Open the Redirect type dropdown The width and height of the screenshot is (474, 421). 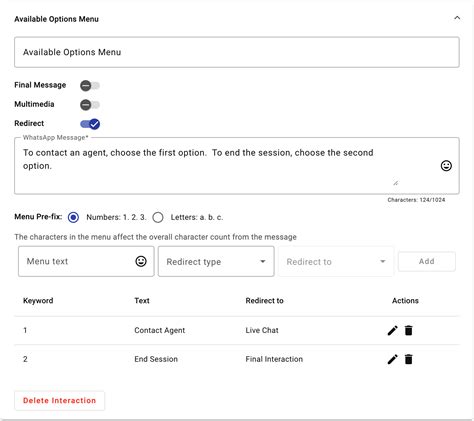pos(216,261)
